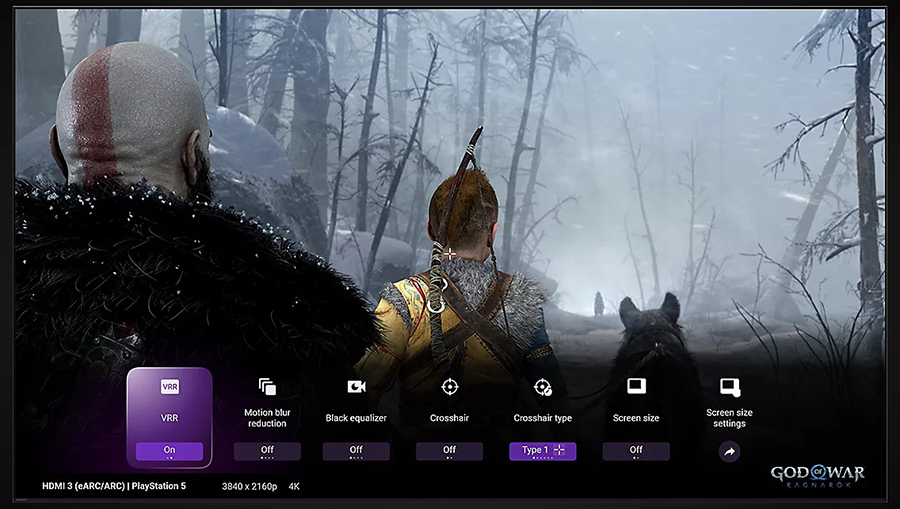The image size is (900, 509).
Task: Click the 'Crosshair type' text label
Action: pyautogui.click(x=543, y=418)
